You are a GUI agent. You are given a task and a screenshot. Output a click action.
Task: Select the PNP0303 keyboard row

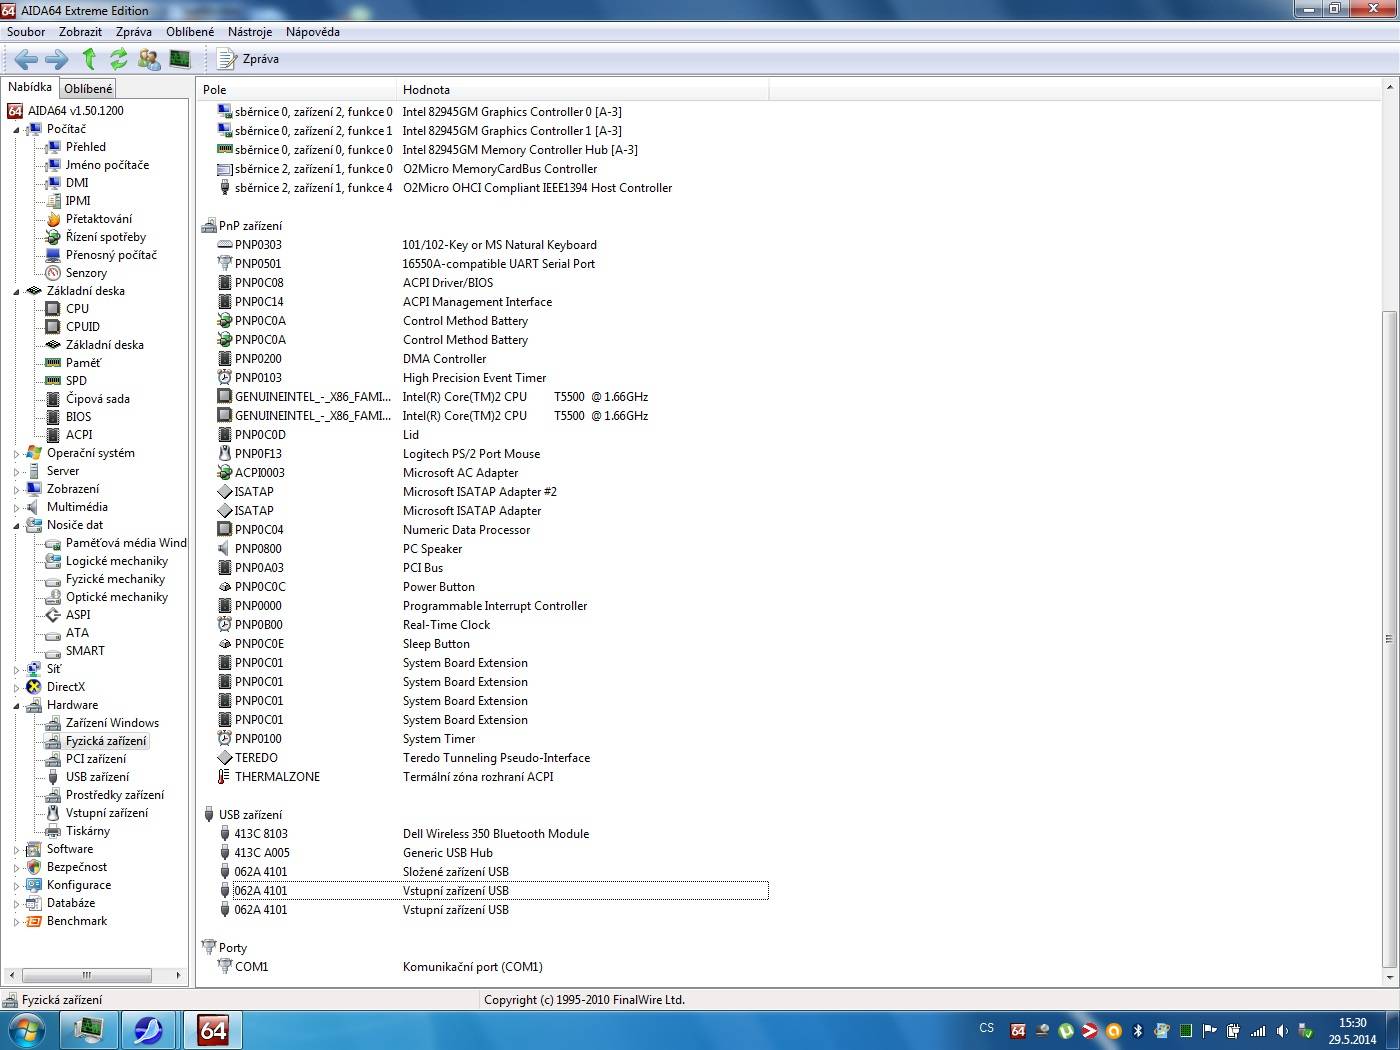click(x=492, y=245)
